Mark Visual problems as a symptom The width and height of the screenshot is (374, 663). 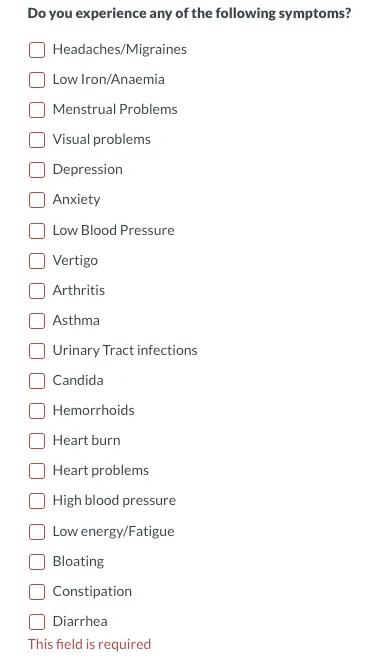click(37, 140)
